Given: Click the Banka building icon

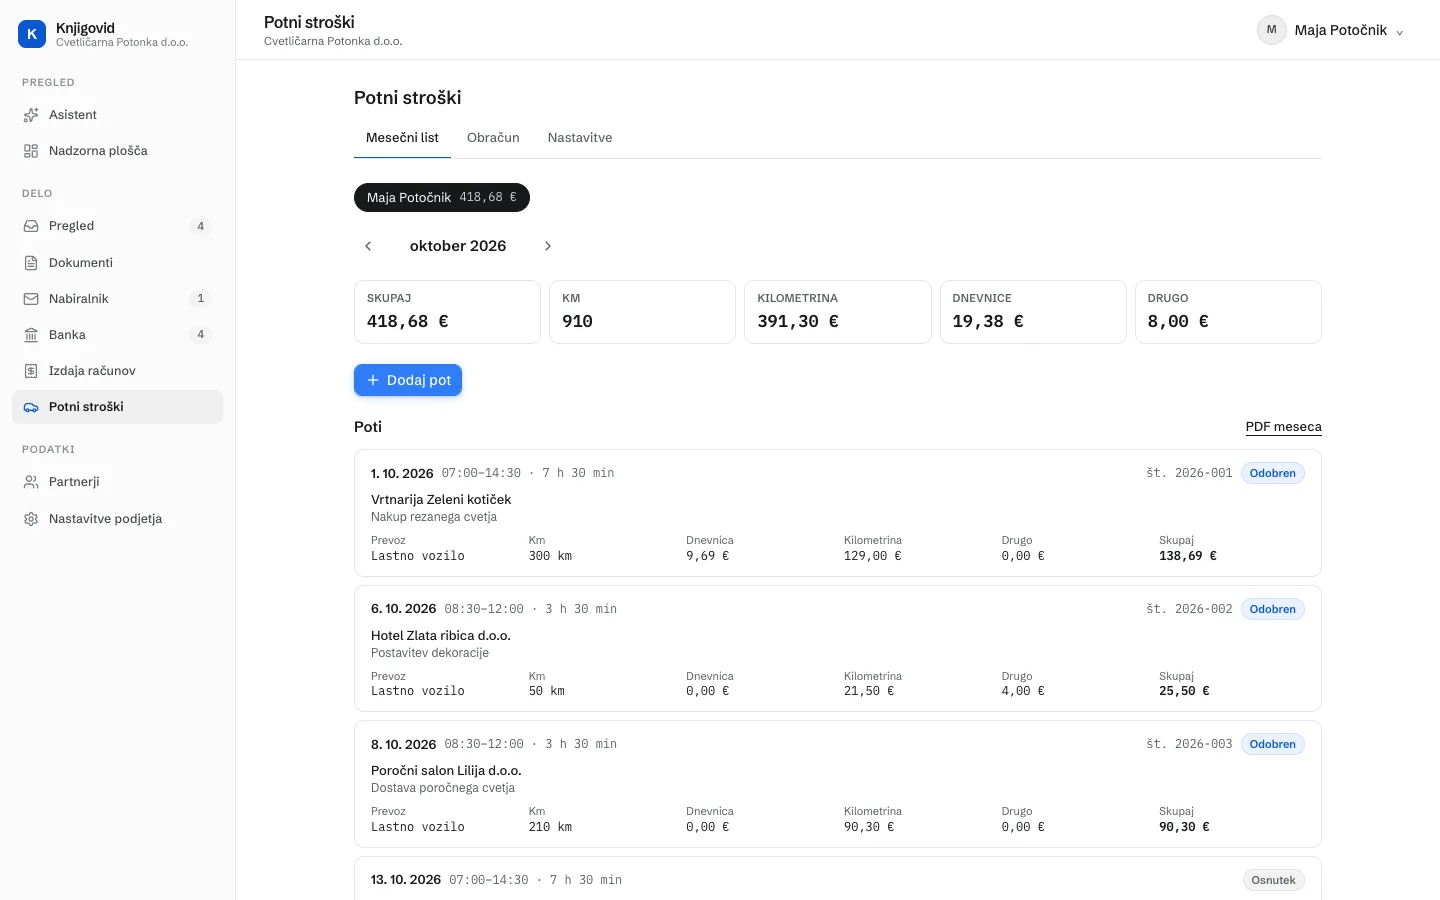Looking at the screenshot, I should pos(31,335).
